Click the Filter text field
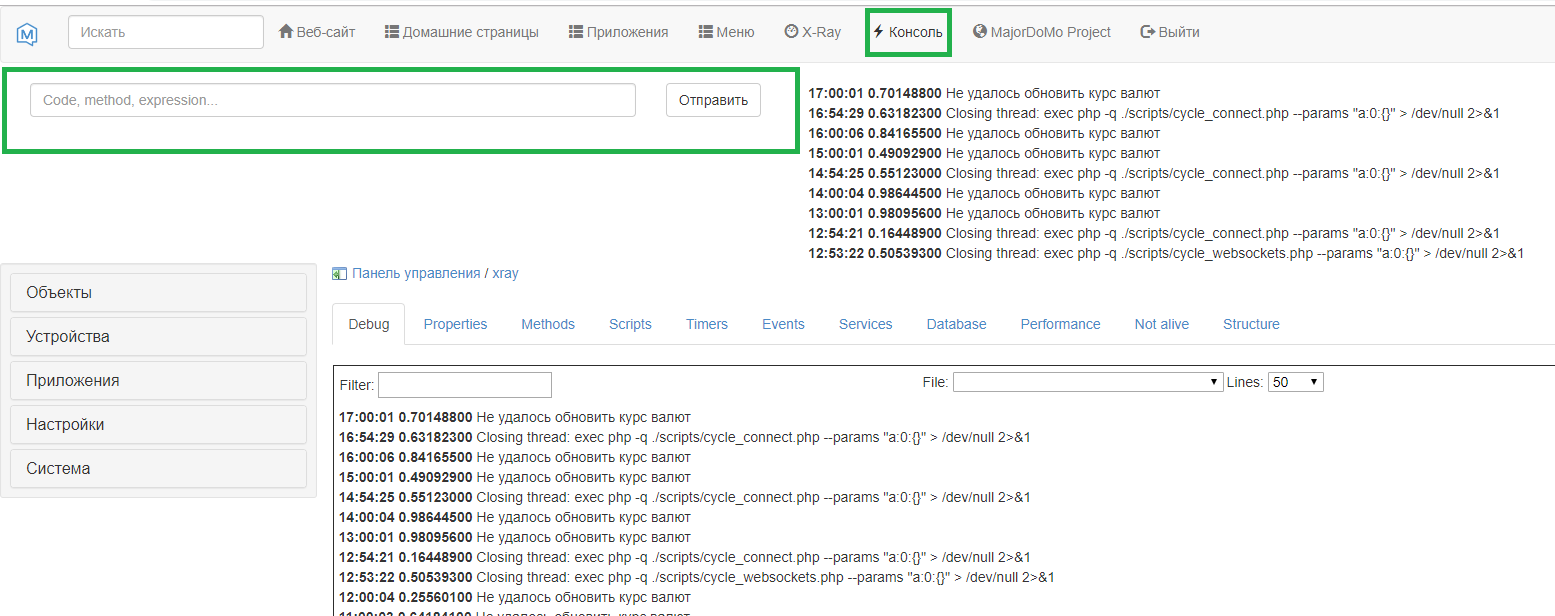Viewport: 1555px width, 616px height. point(464,385)
